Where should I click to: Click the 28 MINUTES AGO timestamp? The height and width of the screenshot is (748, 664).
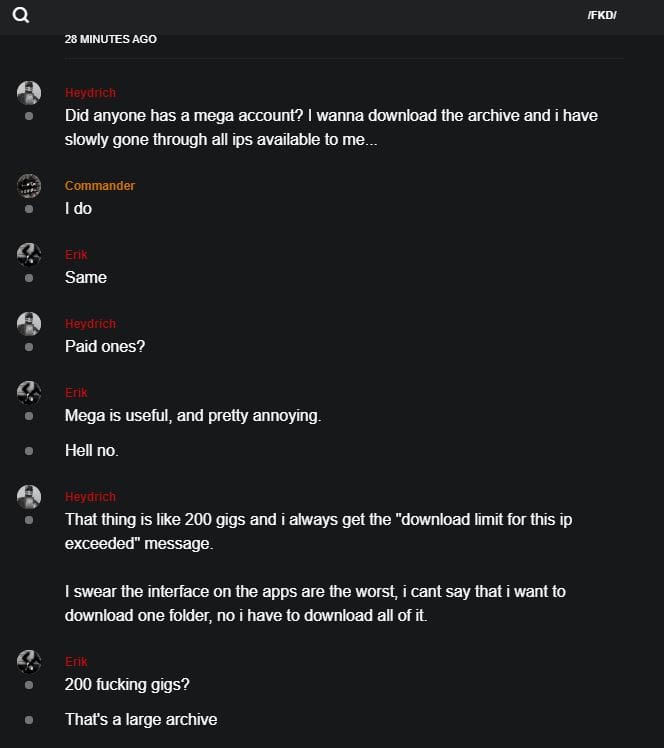coord(110,39)
